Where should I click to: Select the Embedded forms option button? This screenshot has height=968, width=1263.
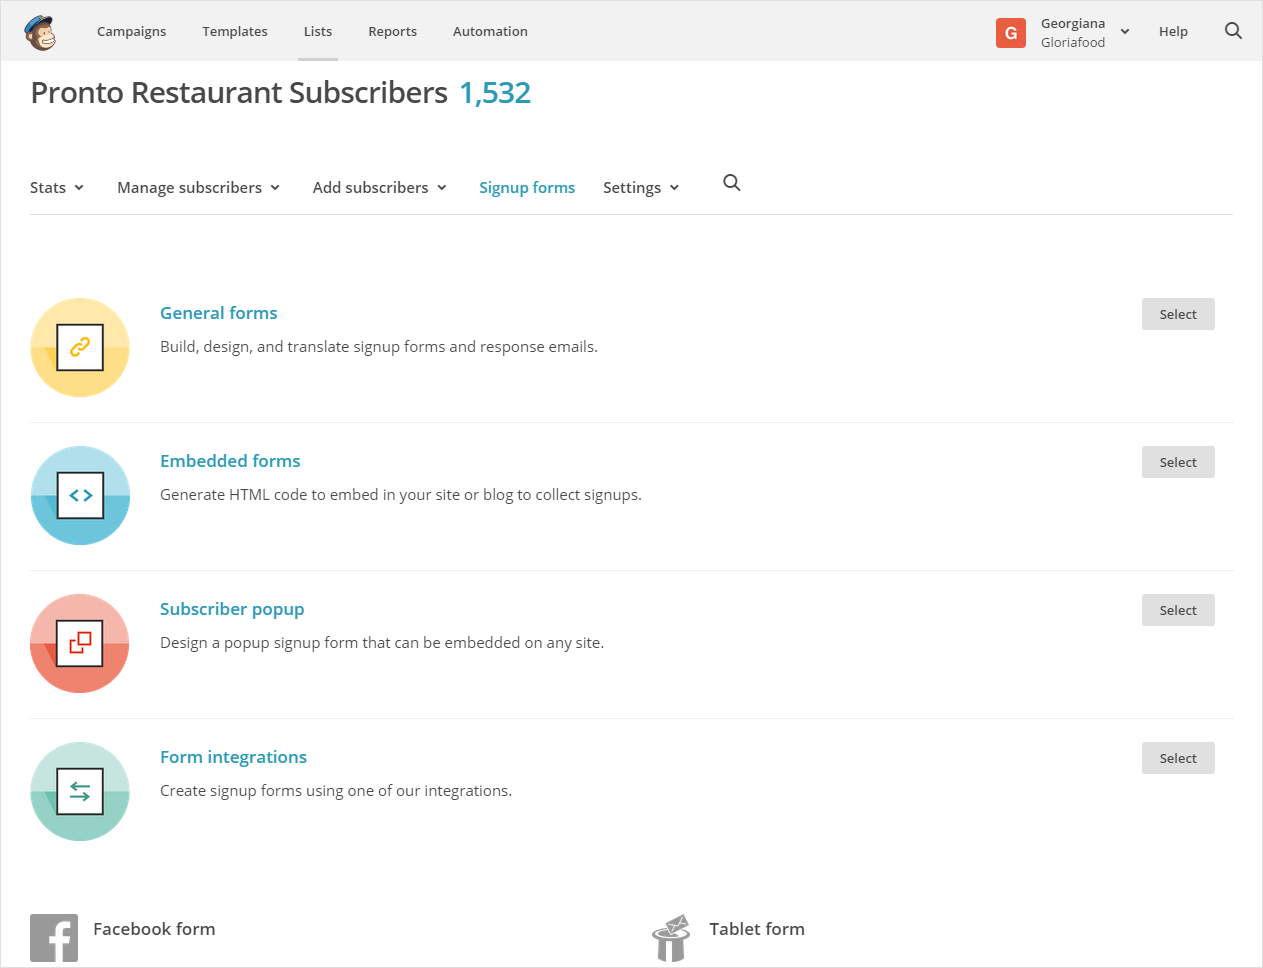(1178, 462)
